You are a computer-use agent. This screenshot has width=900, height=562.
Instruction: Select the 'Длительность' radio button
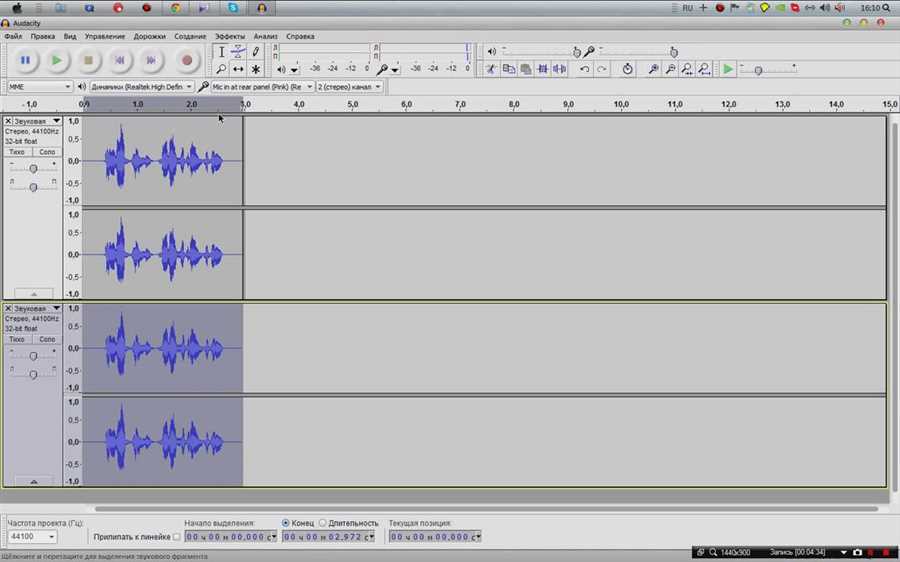(x=322, y=523)
